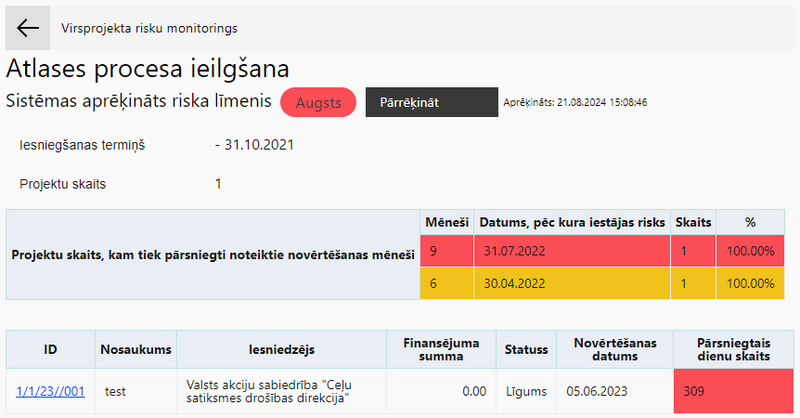Click the red 9 months cell
The width and height of the screenshot is (800, 418).
(447, 251)
